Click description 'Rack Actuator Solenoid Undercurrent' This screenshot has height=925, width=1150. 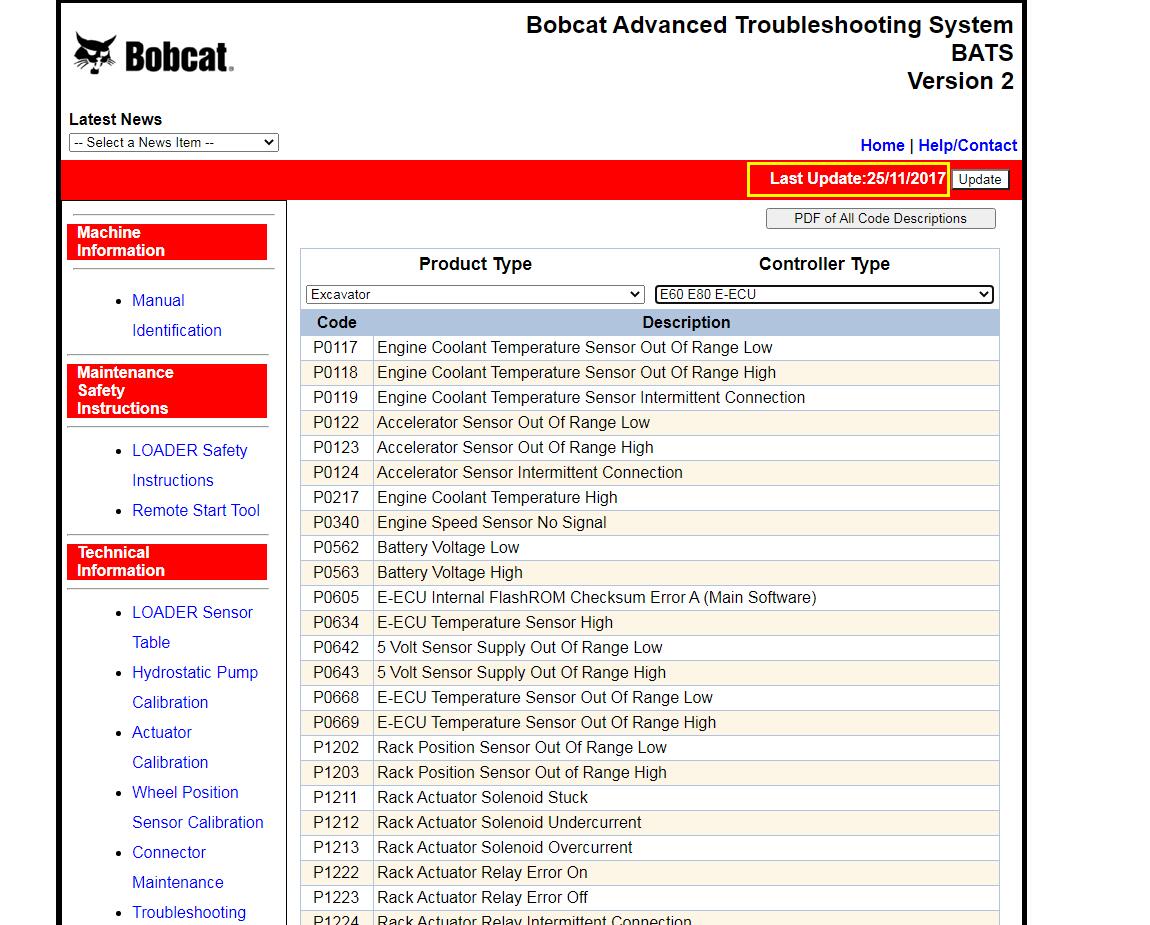pyautogui.click(x=509, y=822)
